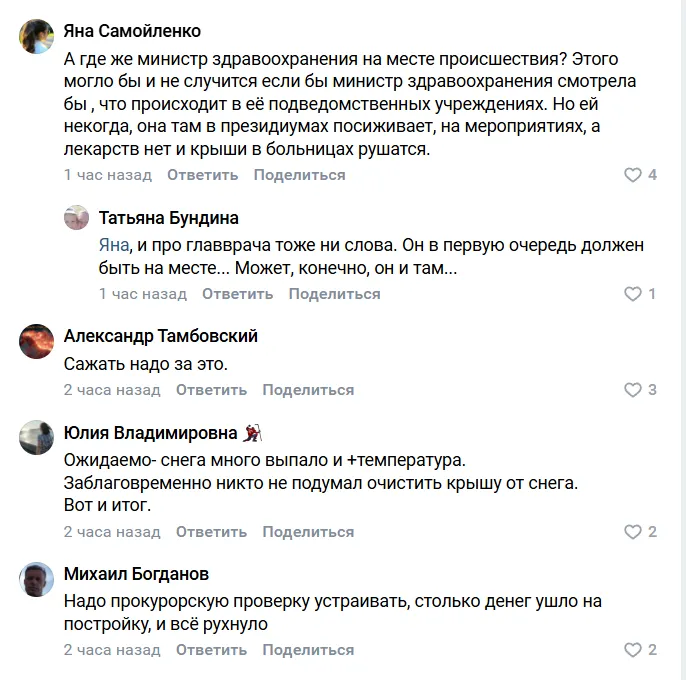Open Яна Самойленко's profile avatar

pos(37,37)
